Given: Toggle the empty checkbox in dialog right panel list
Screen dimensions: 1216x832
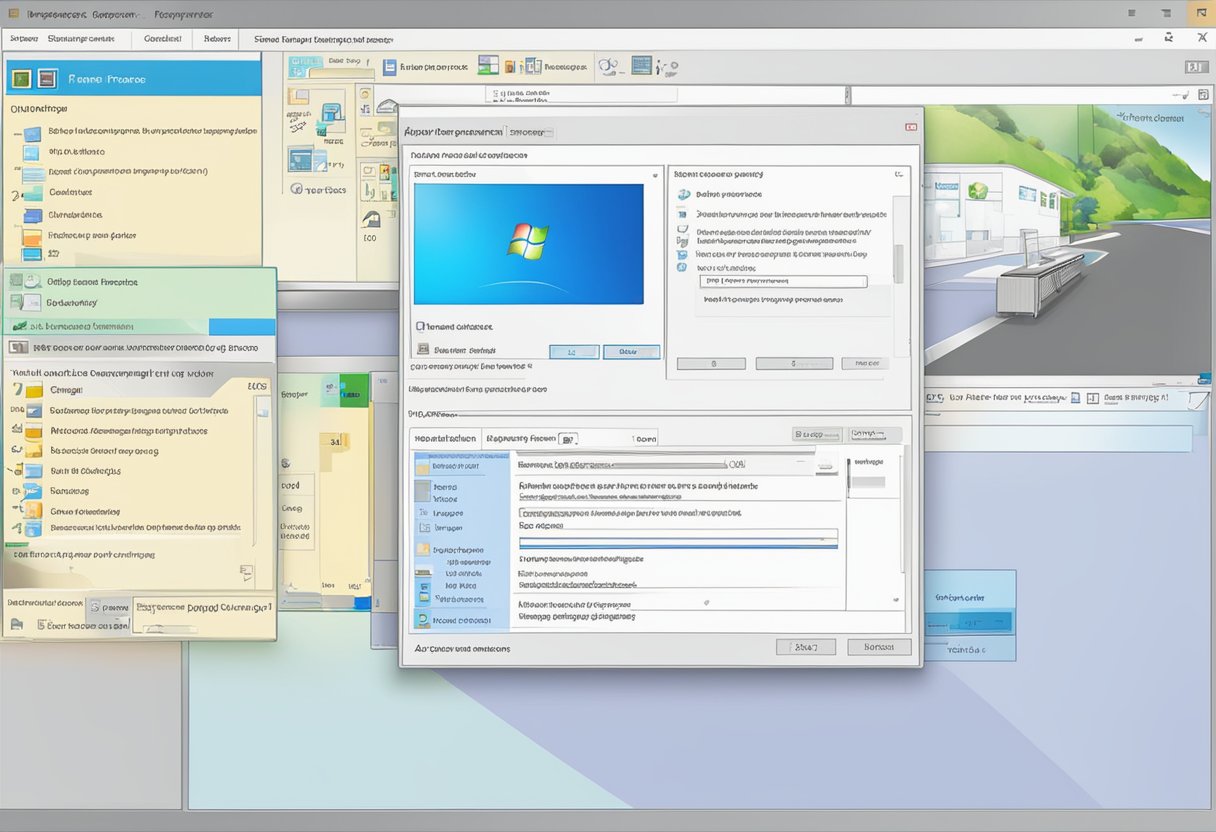Looking at the screenshot, I should 682,228.
